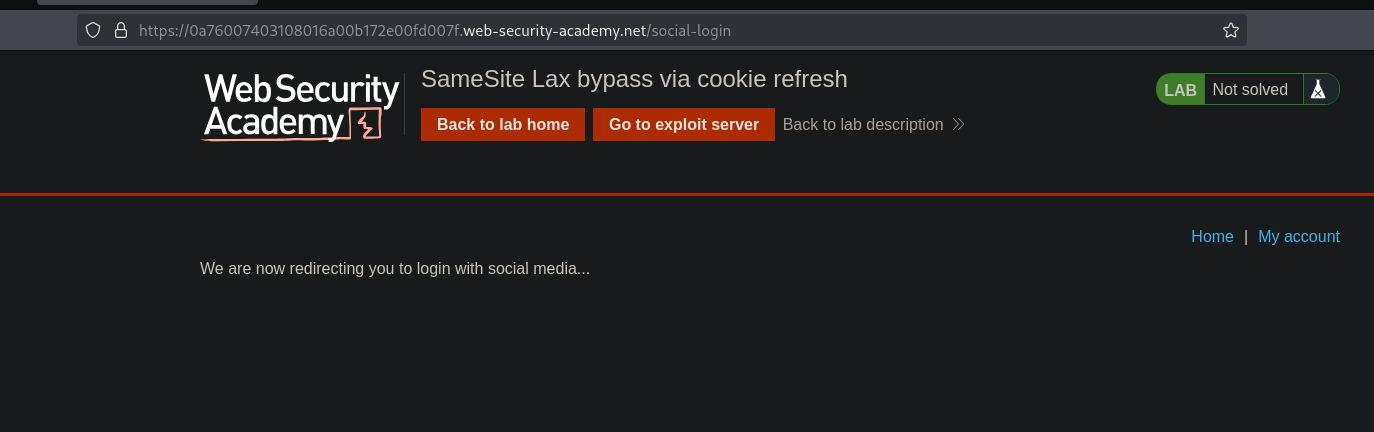Click the lab flask icon
This screenshot has width=1374, height=432.
click(x=1319, y=89)
